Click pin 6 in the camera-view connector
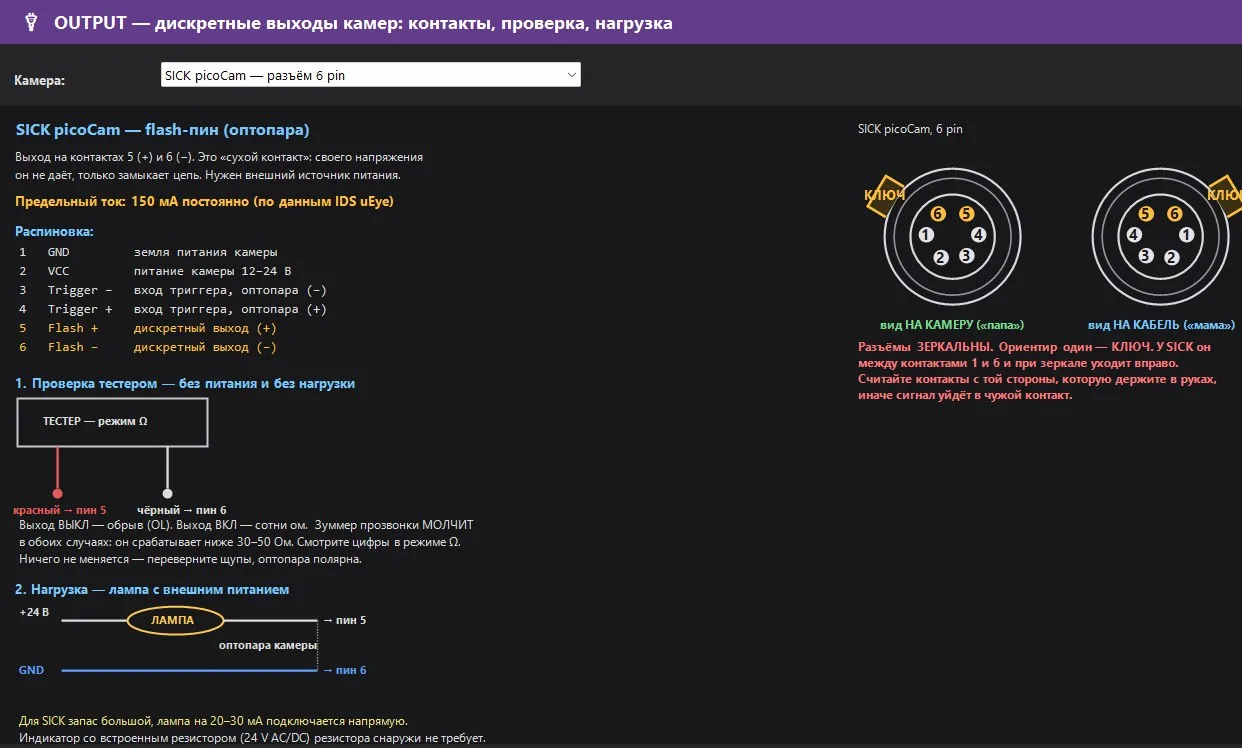 (x=938, y=214)
